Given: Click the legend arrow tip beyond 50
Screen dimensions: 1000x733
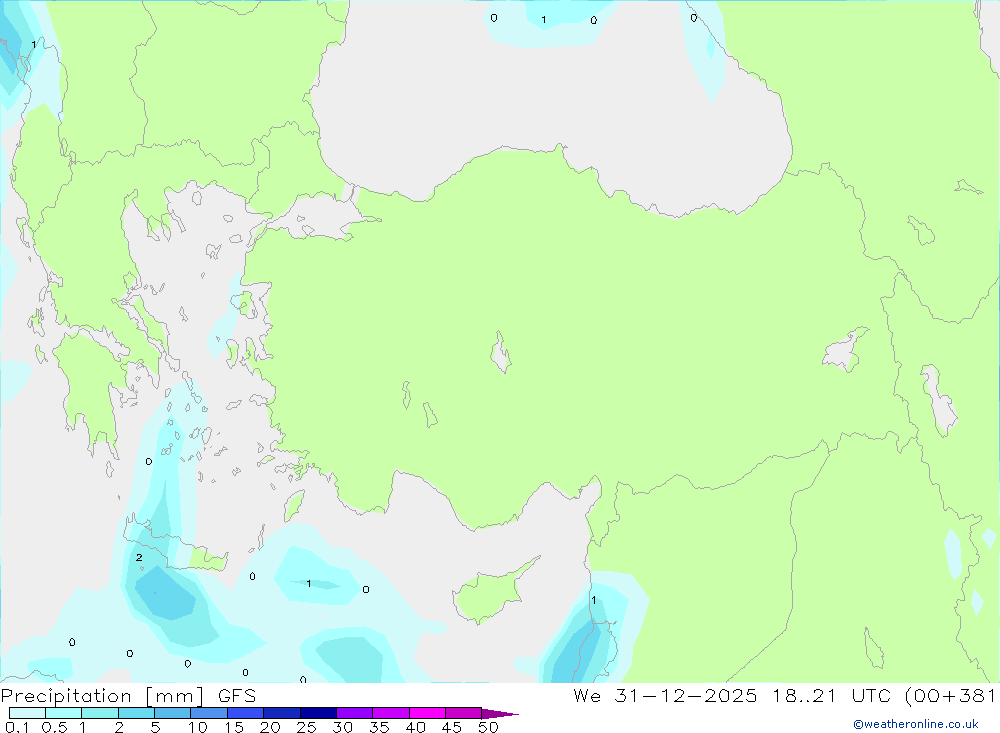Looking at the screenshot, I should point(500,714).
